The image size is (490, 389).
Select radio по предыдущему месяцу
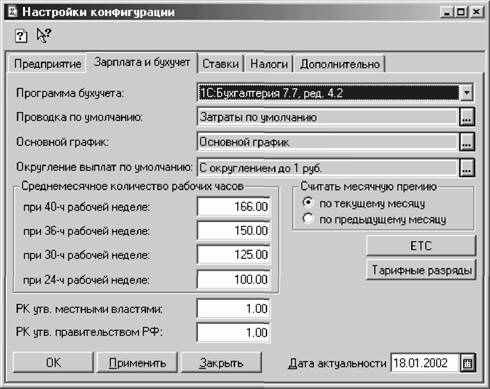tap(308, 219)
